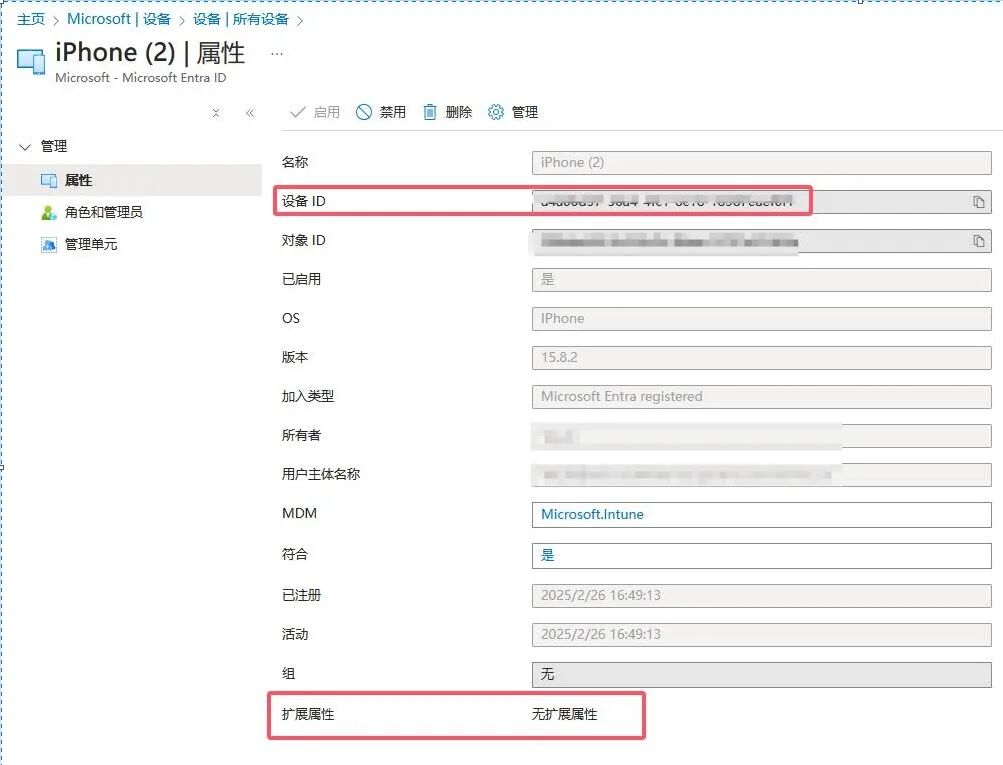
Task: Select the 无扩展属性 text
Action: [564, 714]
